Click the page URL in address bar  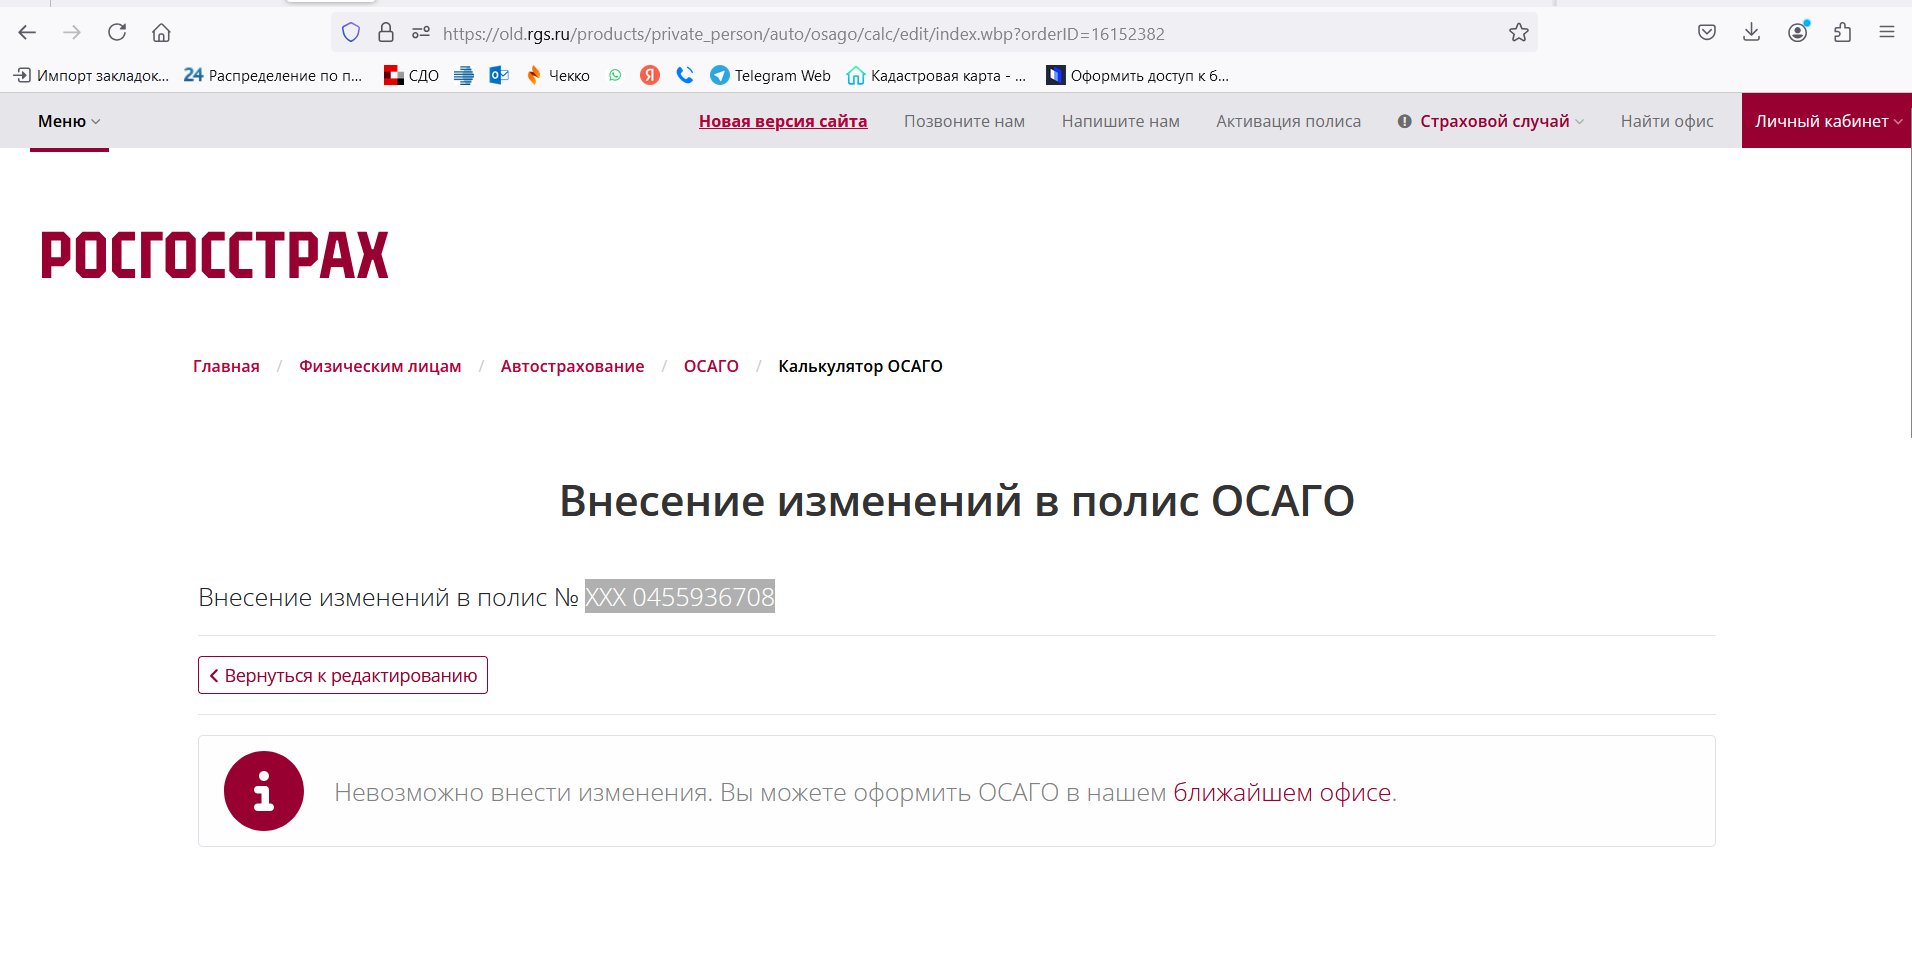pos(803,33)
